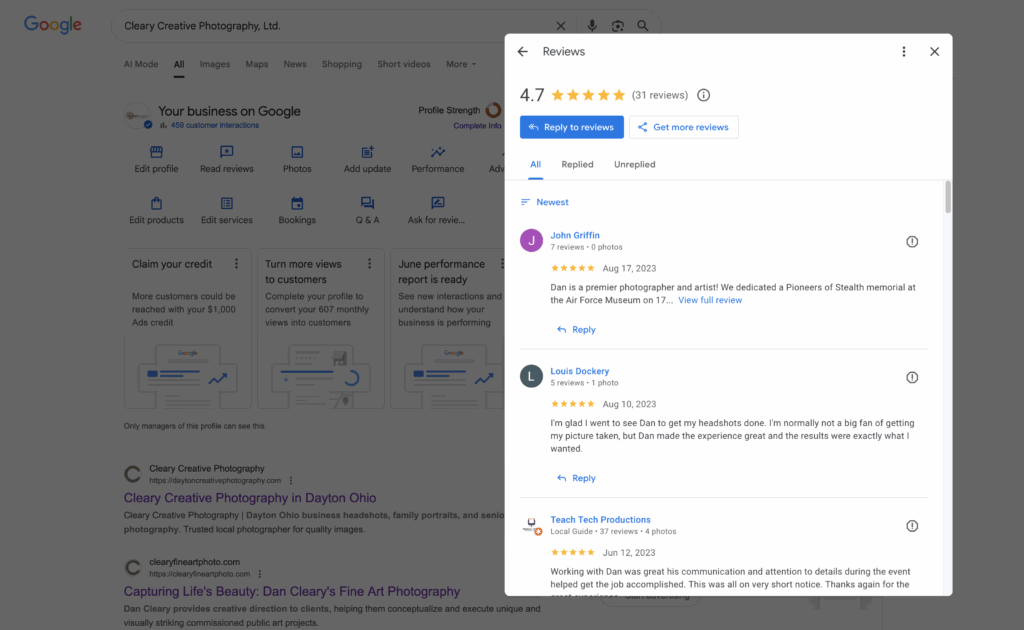Screen dimensions: 1024x630
Task: Click the back arrow in Reviews panel
Action: [x=522, y=52]
